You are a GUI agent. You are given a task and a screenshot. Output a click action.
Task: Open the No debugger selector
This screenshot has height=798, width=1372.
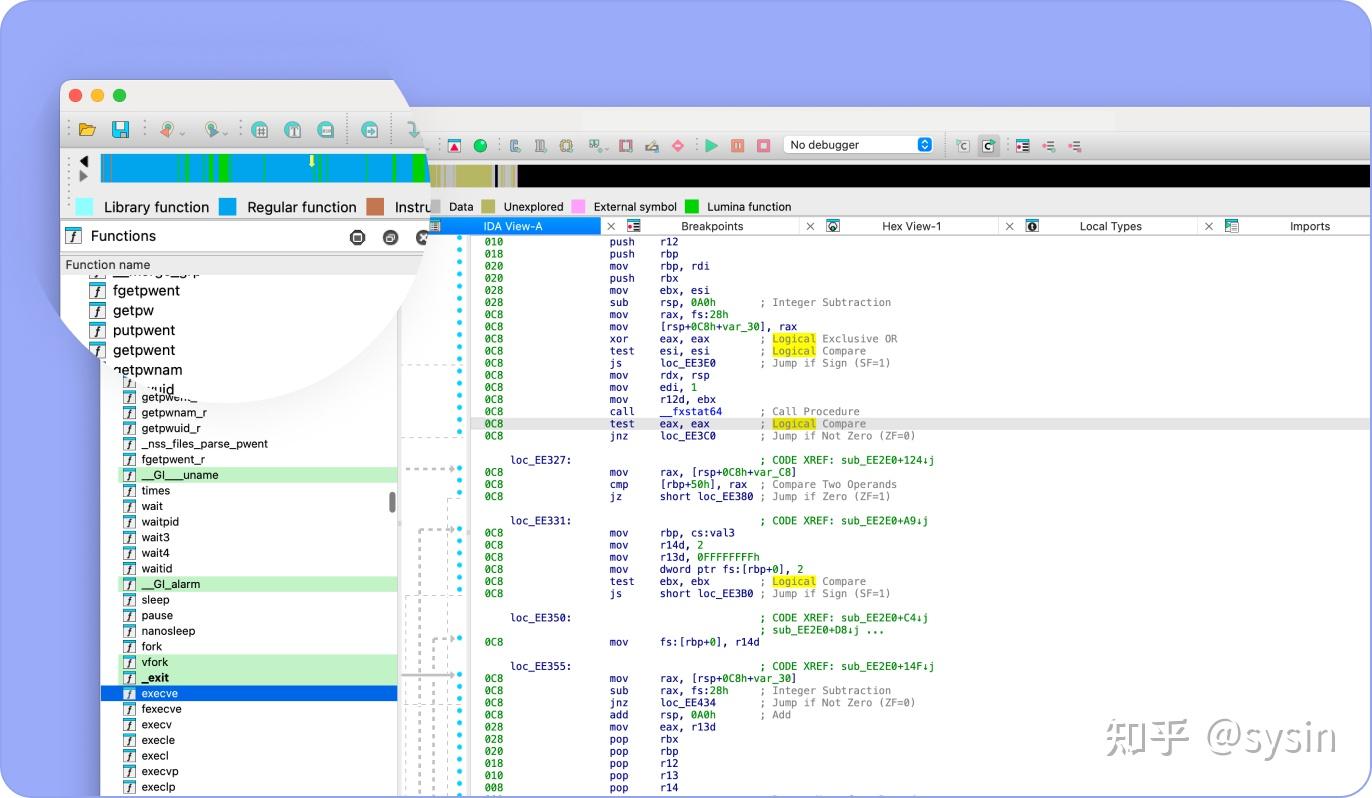(859, 144)
